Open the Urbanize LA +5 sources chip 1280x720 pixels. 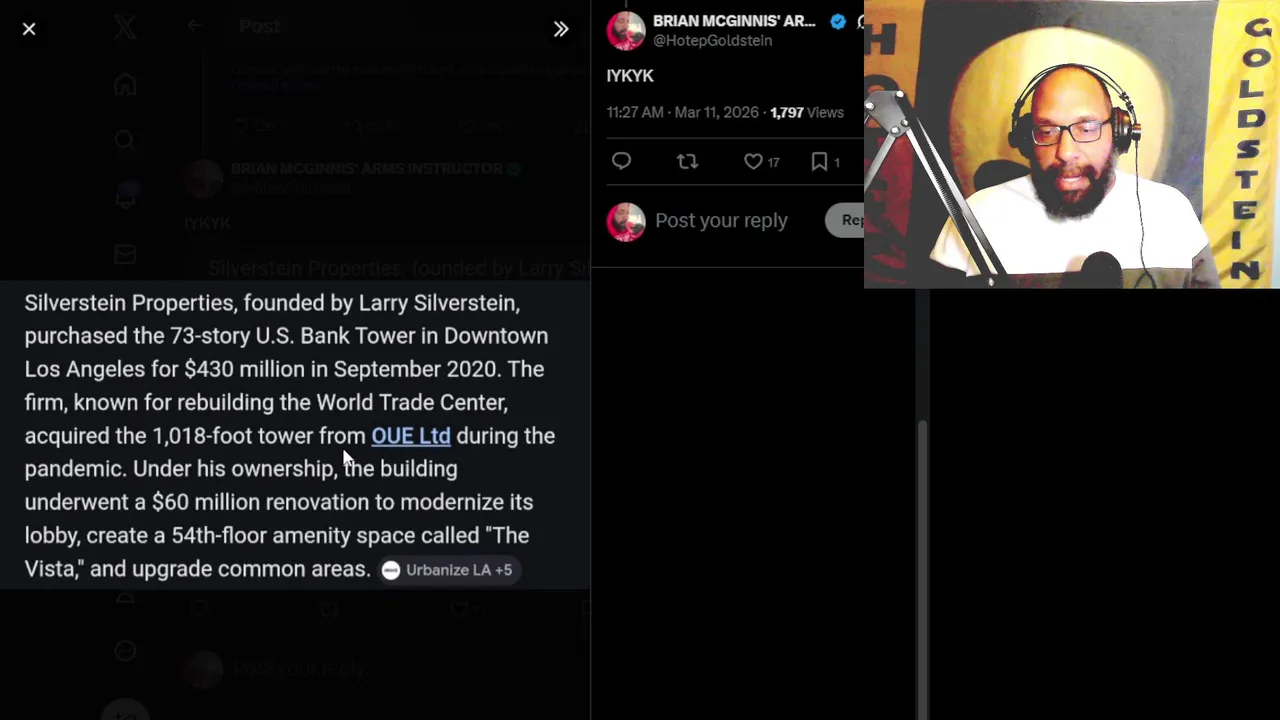447,570
